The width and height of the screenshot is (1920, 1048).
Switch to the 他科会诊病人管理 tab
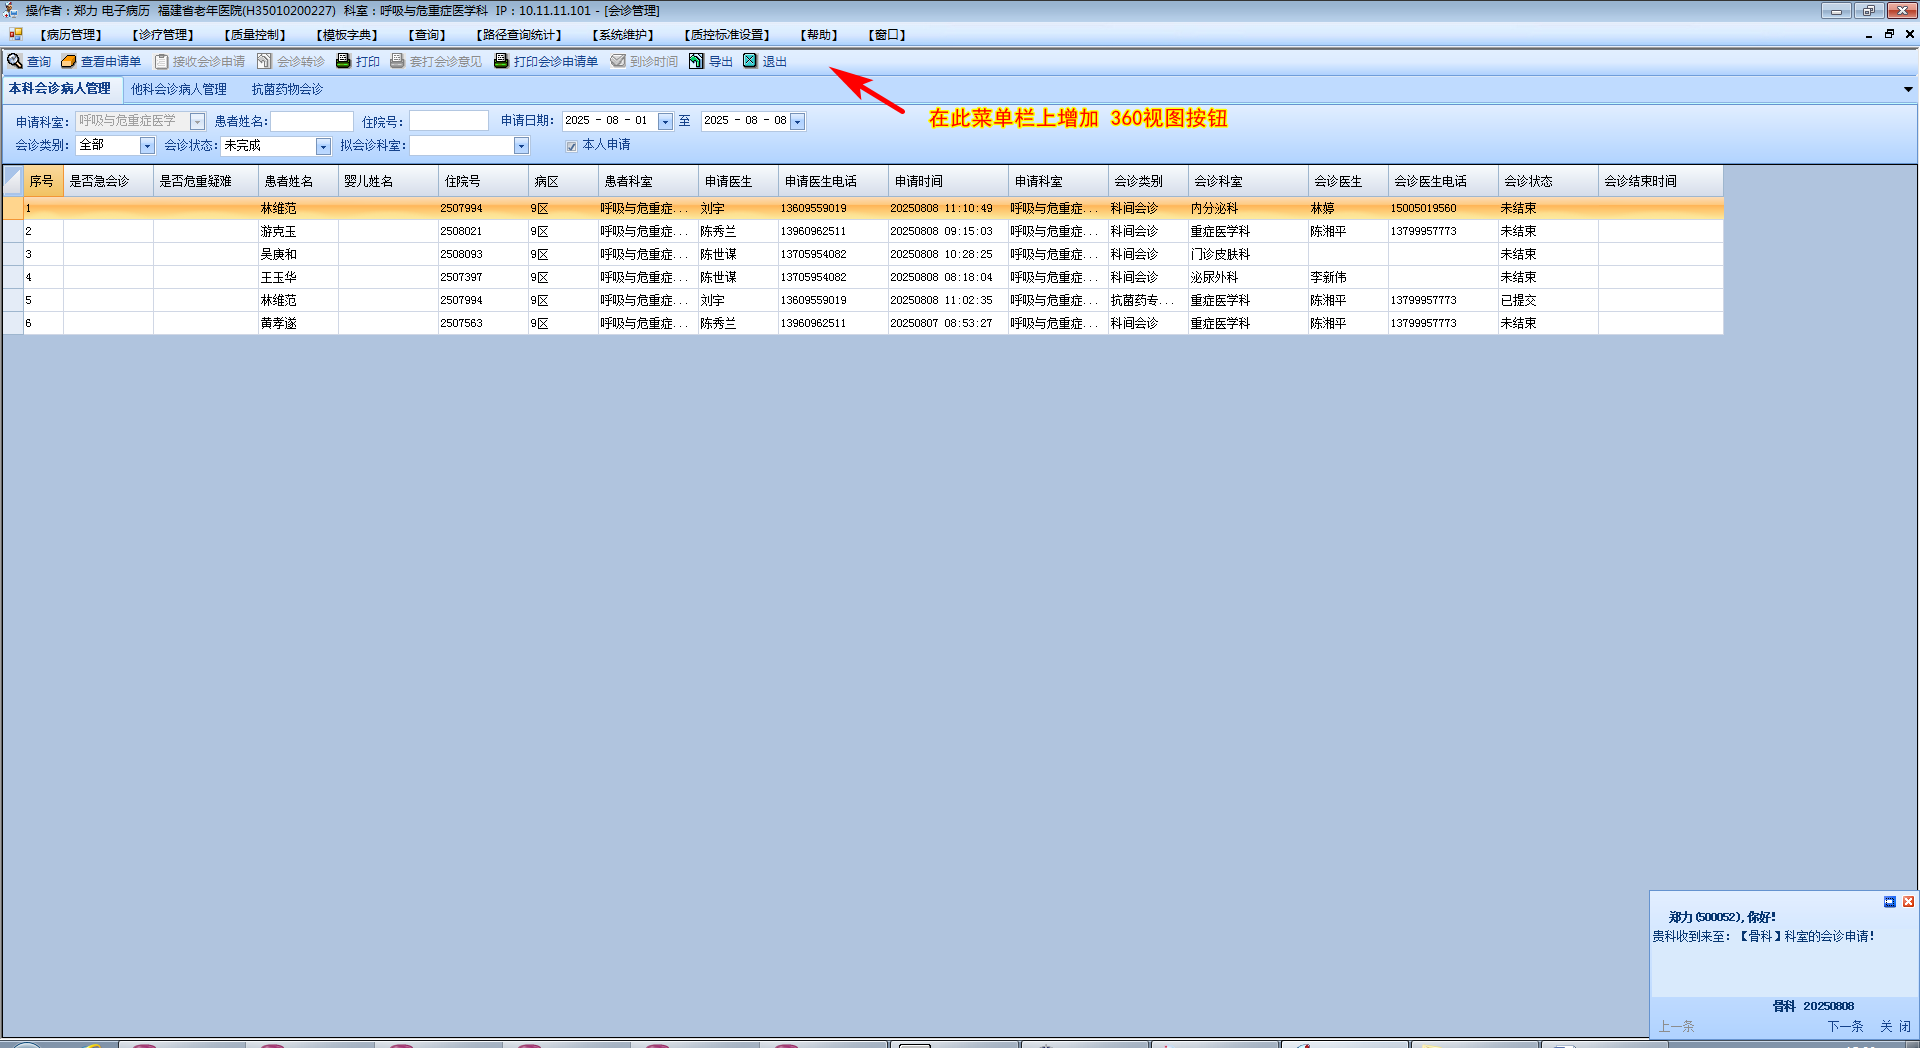[179, 89]
